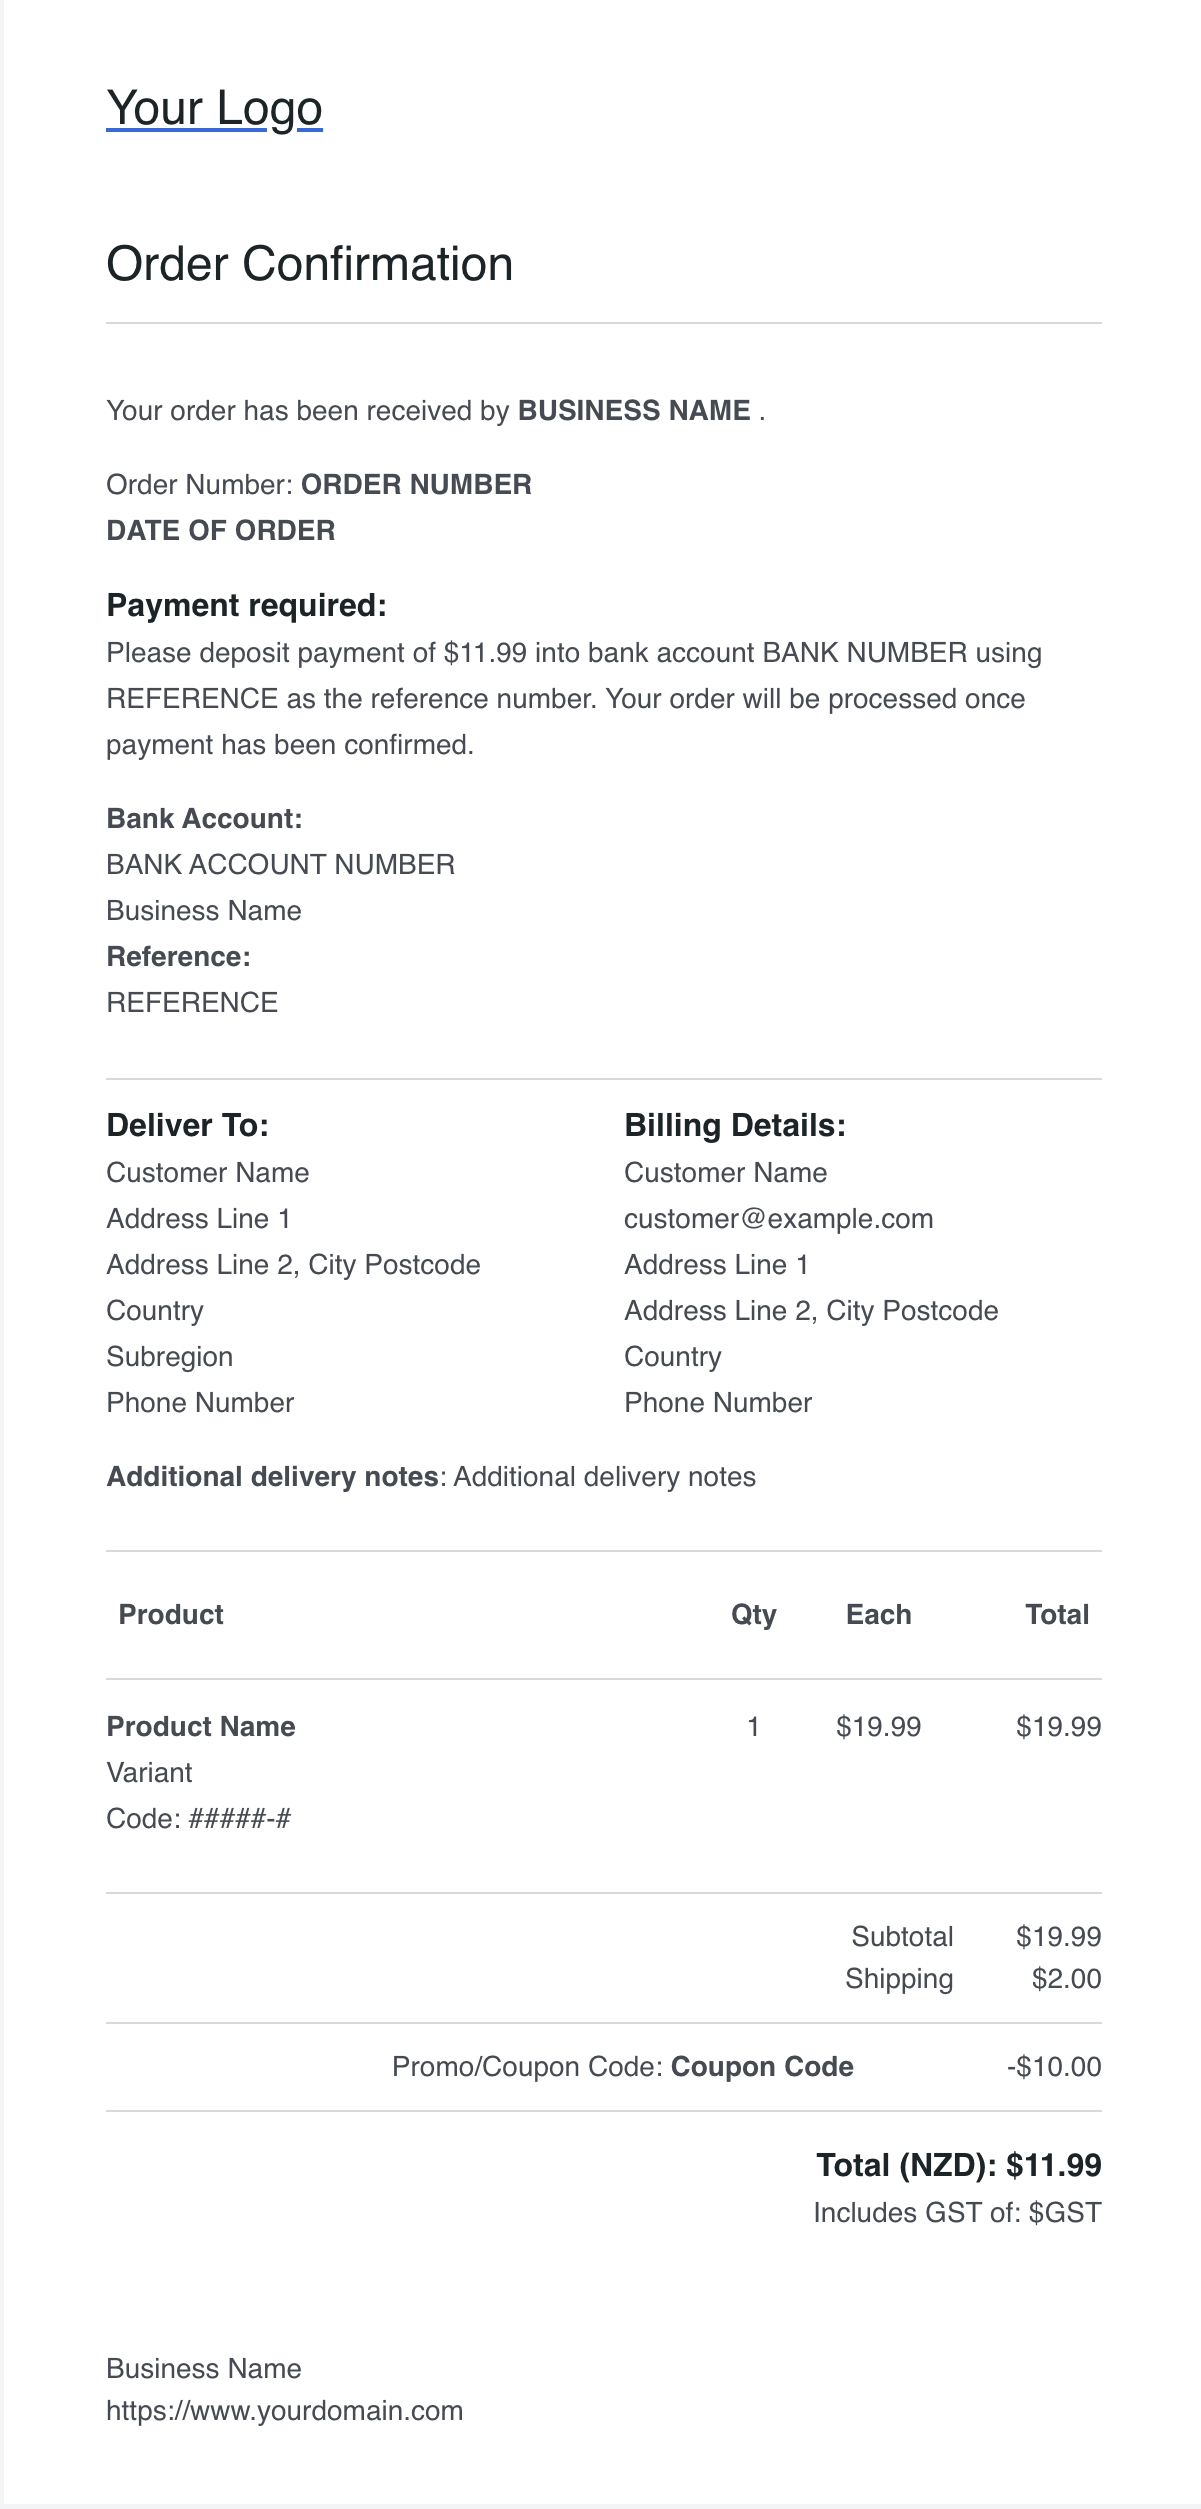
Task: Click the Qty column header
Action: (754, 1615)
